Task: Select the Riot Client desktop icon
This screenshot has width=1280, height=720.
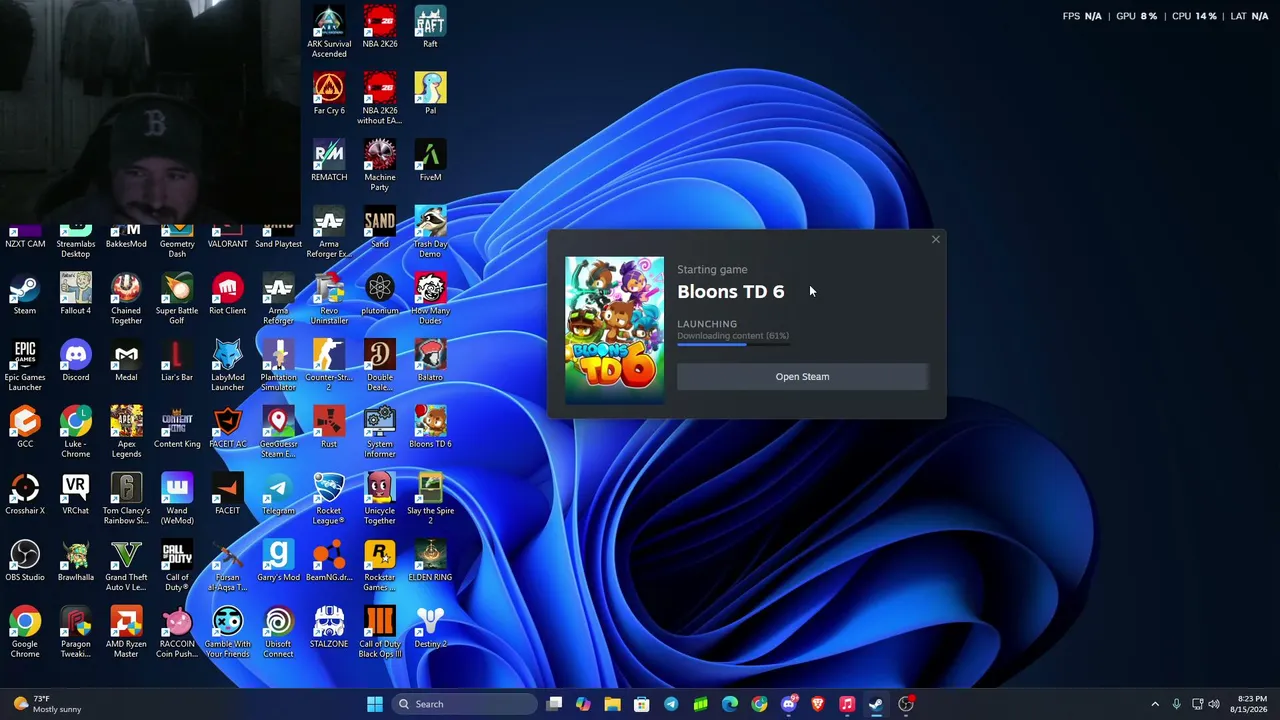Action: click(x=227, y=295)
